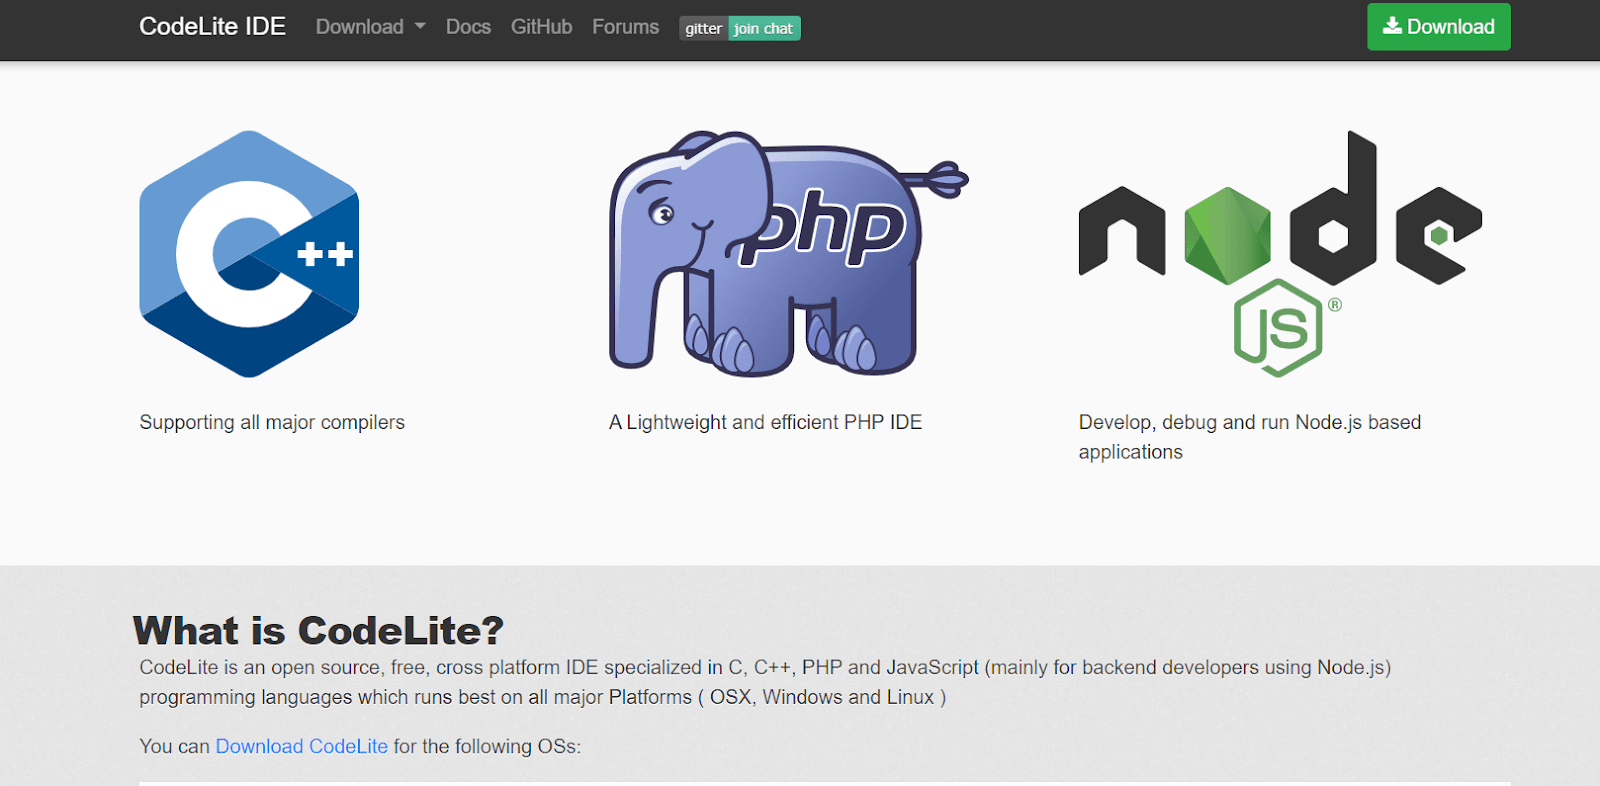Screen dimensions: 1600x786
Task: Follow the 'Download CodeLite' hyperlink
Action: pos(301,746)
